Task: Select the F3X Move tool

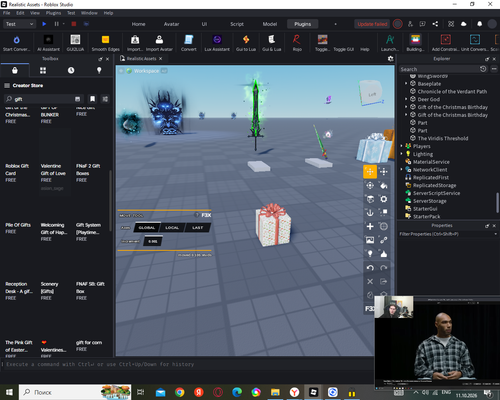Action: 370,172
